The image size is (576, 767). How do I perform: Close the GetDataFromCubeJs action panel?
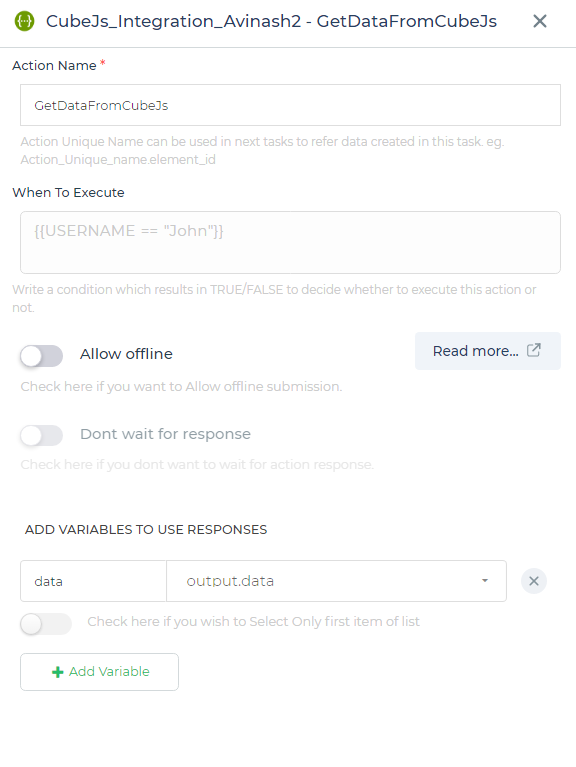point(539,21)
